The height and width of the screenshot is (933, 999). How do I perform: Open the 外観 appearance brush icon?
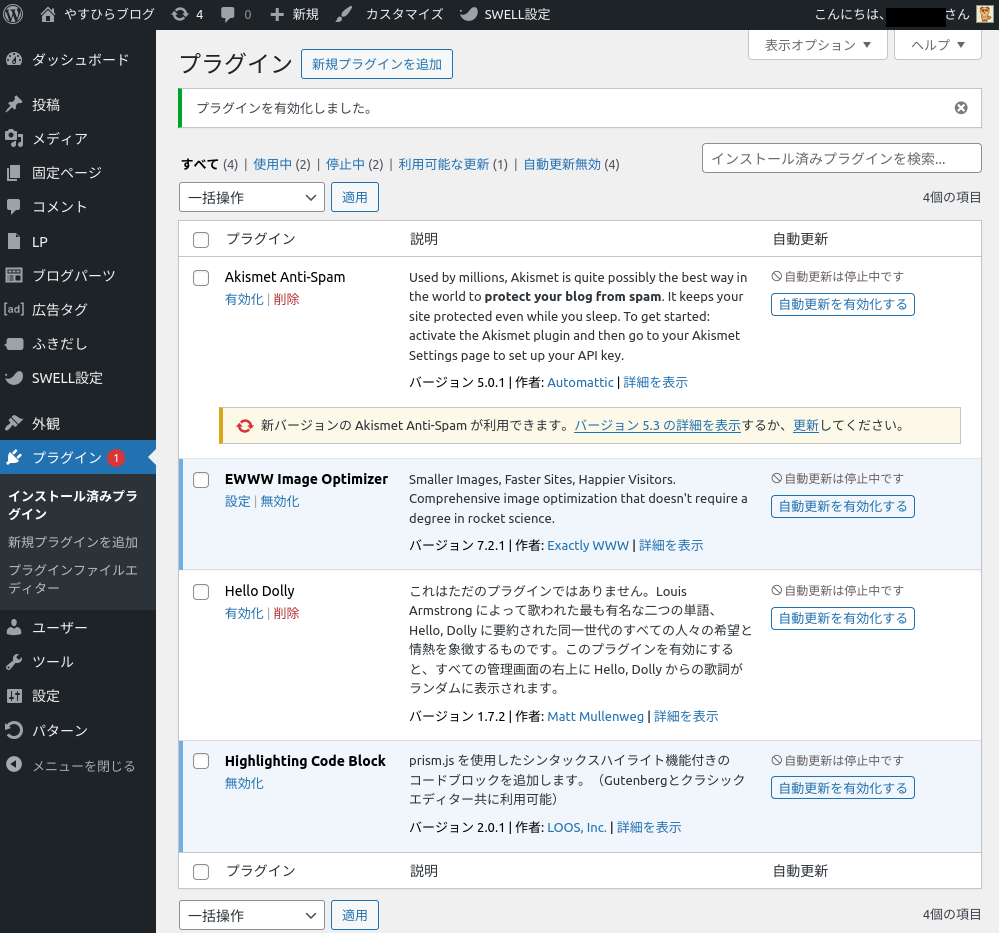tap(14, 424)
